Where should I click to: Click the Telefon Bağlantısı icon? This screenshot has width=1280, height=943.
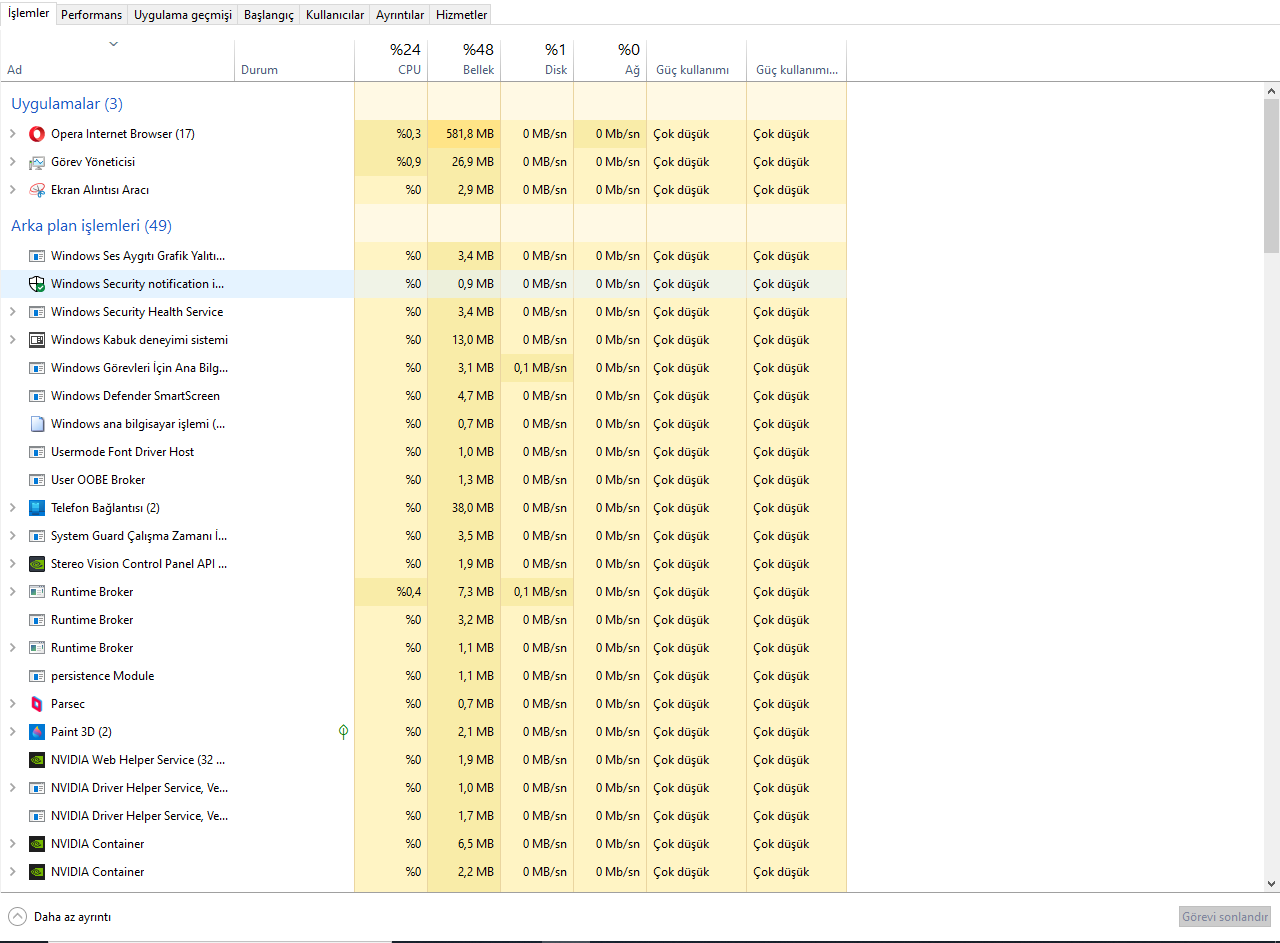click(37, 508)
